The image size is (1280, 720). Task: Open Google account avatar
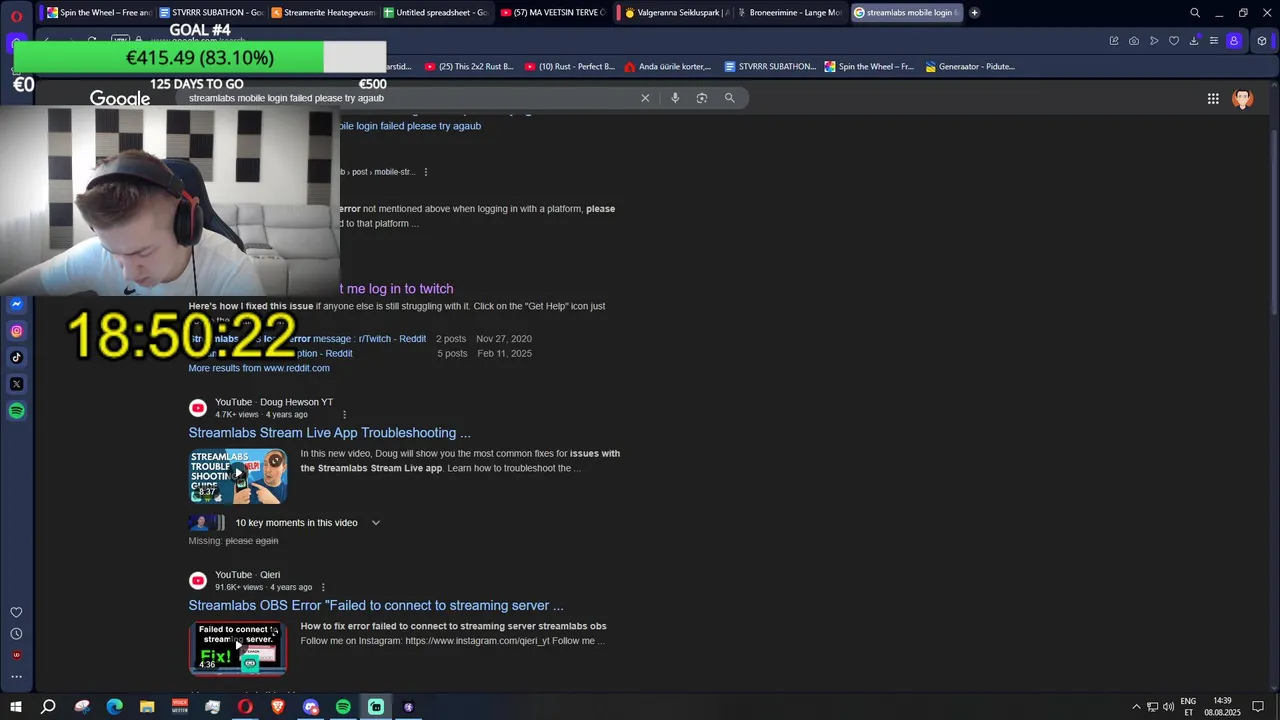point(1243,98)
